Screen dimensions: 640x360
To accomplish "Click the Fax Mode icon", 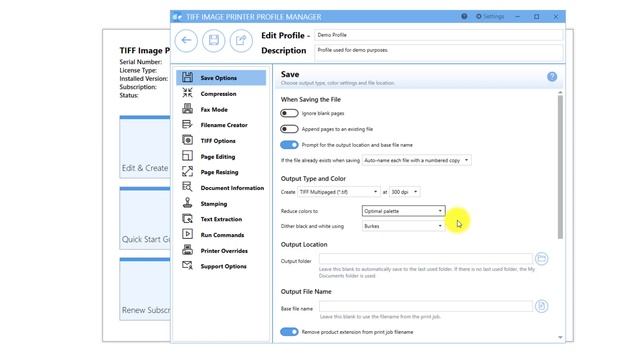I will click(187, 109).
